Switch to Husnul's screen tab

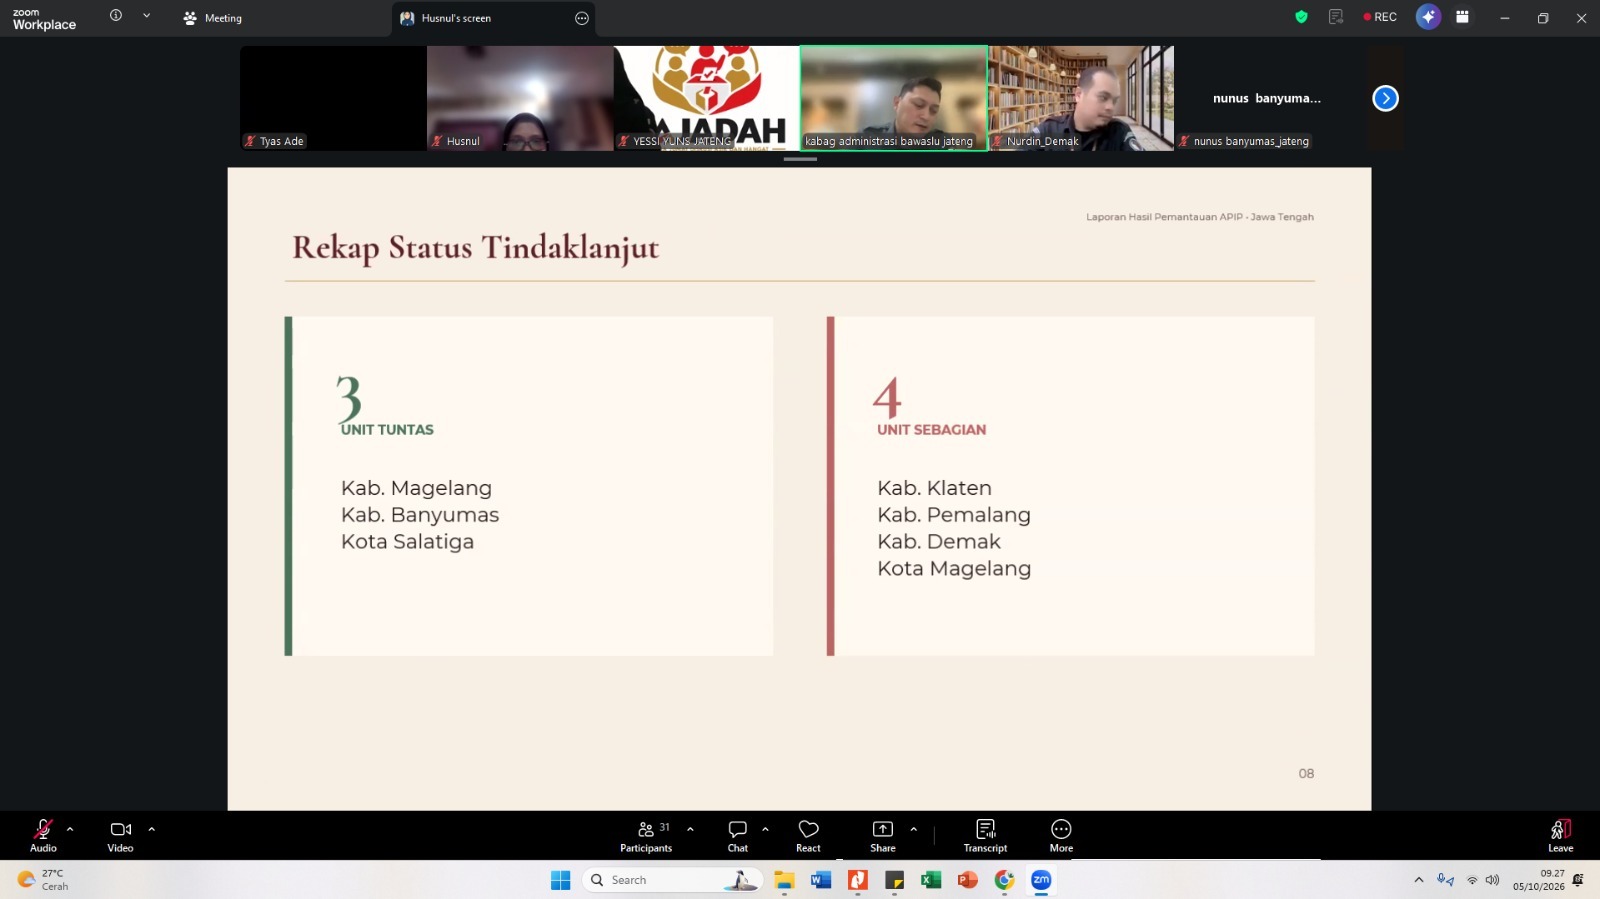(x=494, y=18)
